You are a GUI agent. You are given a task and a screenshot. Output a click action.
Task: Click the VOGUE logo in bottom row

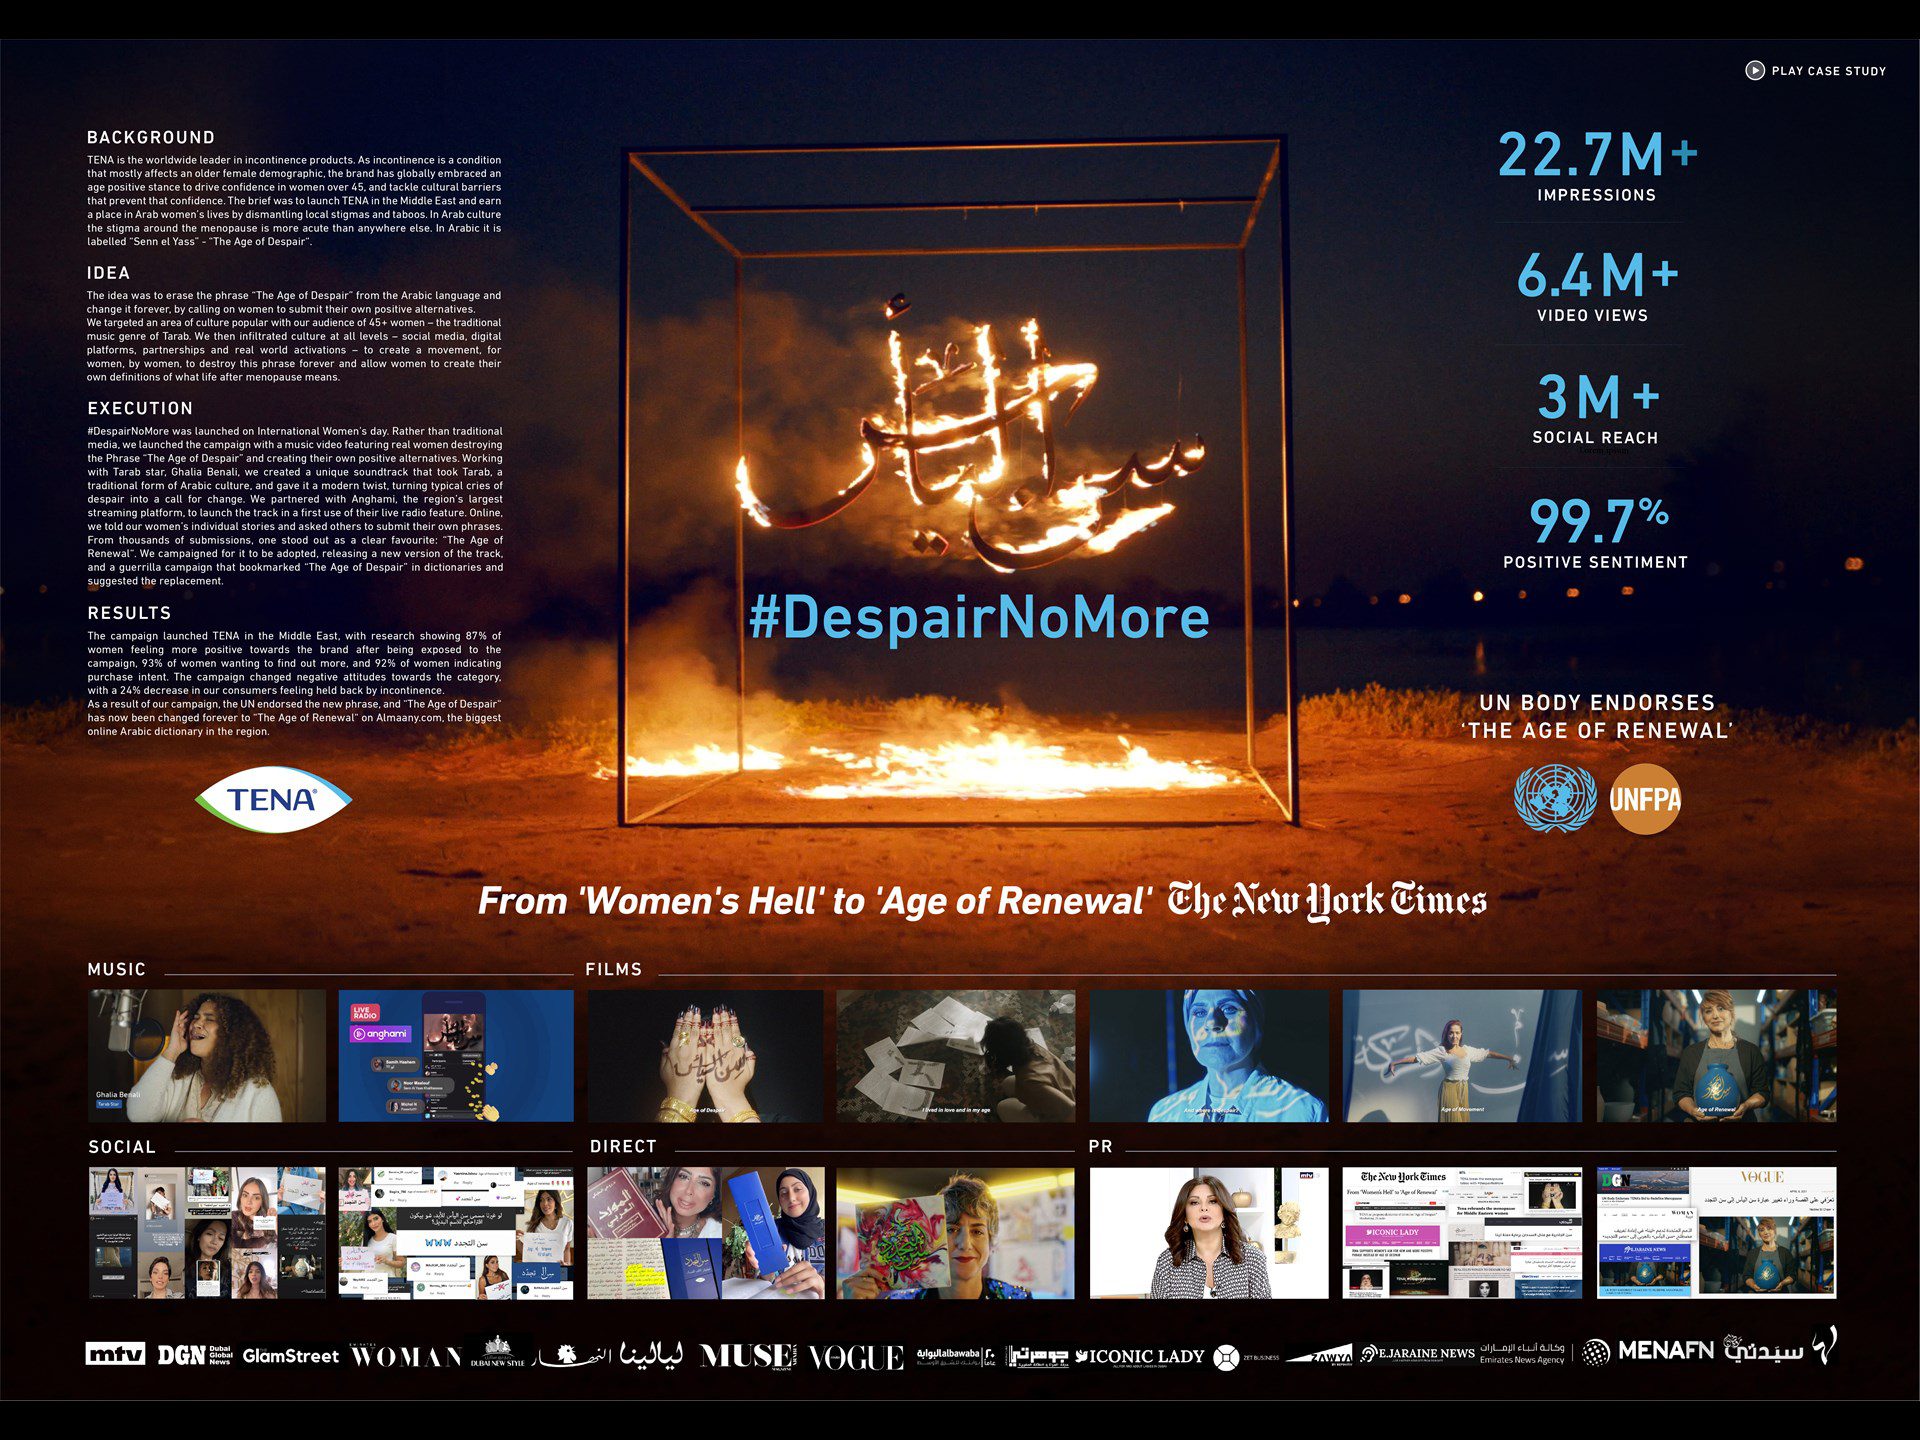[856, 1357]
